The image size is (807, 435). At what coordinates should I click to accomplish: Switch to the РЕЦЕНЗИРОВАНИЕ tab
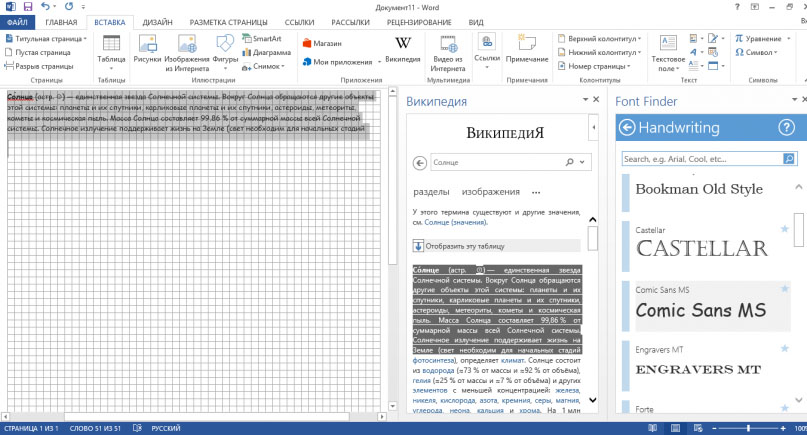[419, 22]
